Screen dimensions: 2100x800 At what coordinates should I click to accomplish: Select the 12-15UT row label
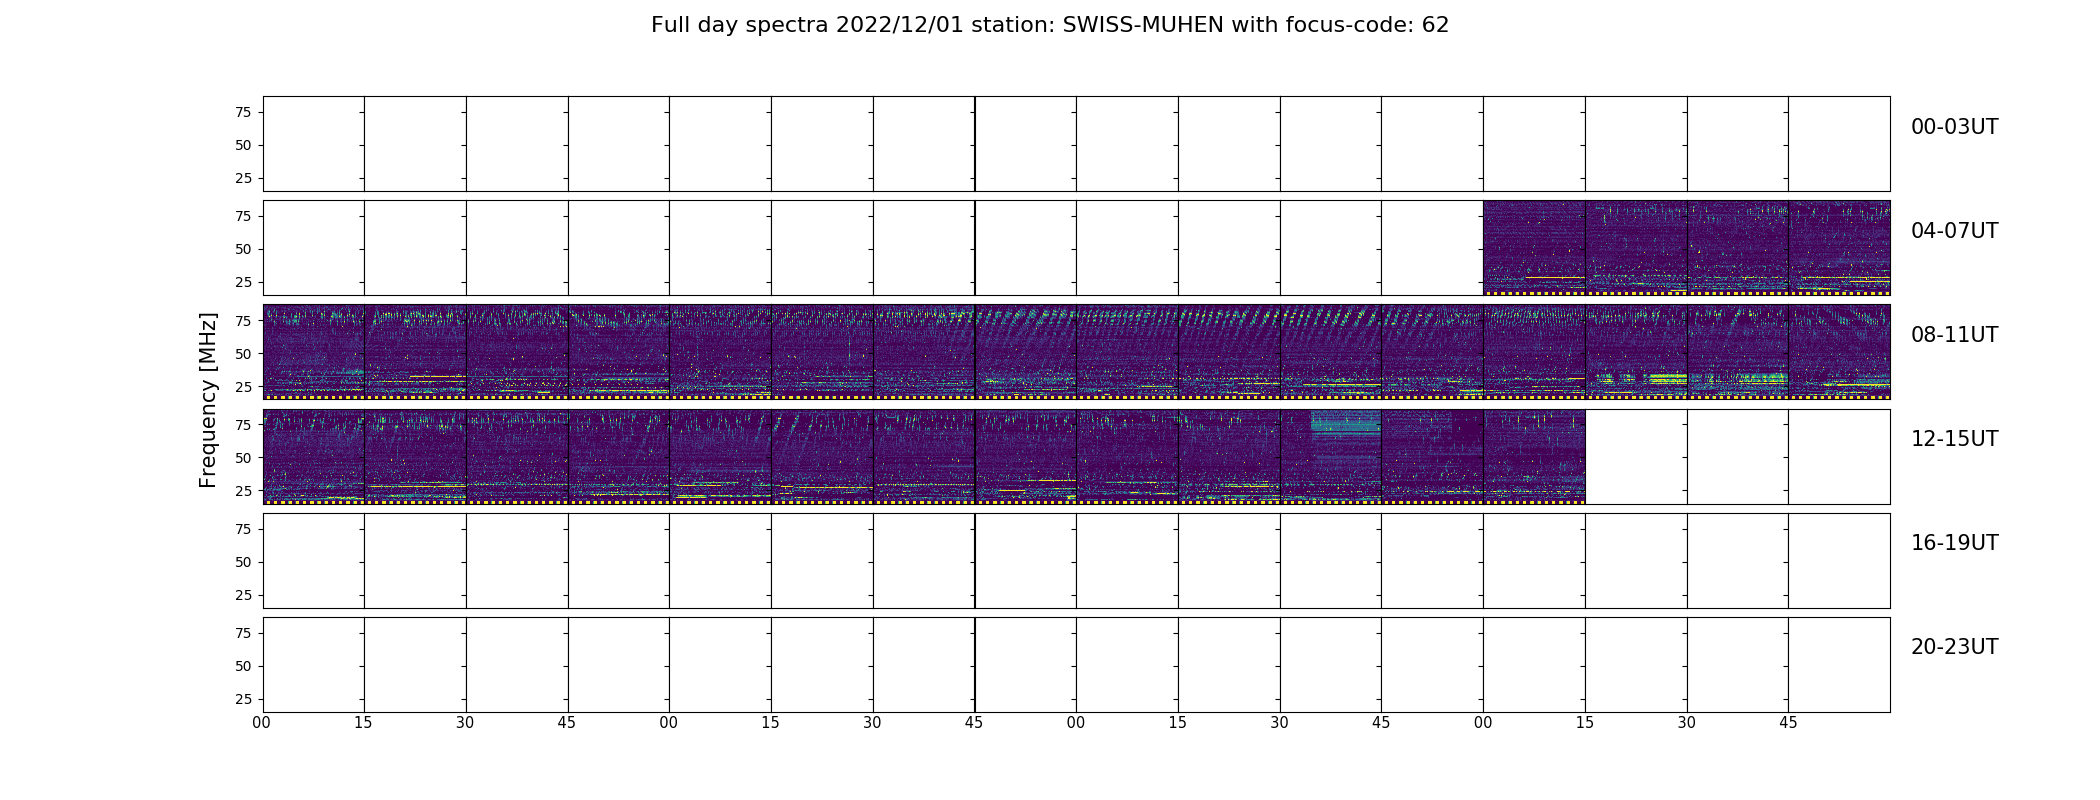[1954, 439]
